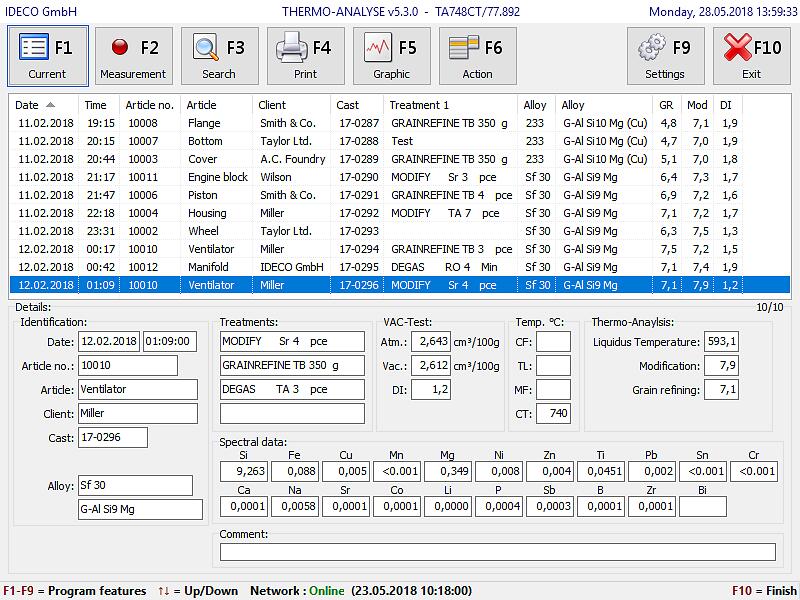Viewport: 800px width, 600px height.
Task: Click into the Comment field
Action: 497,552
